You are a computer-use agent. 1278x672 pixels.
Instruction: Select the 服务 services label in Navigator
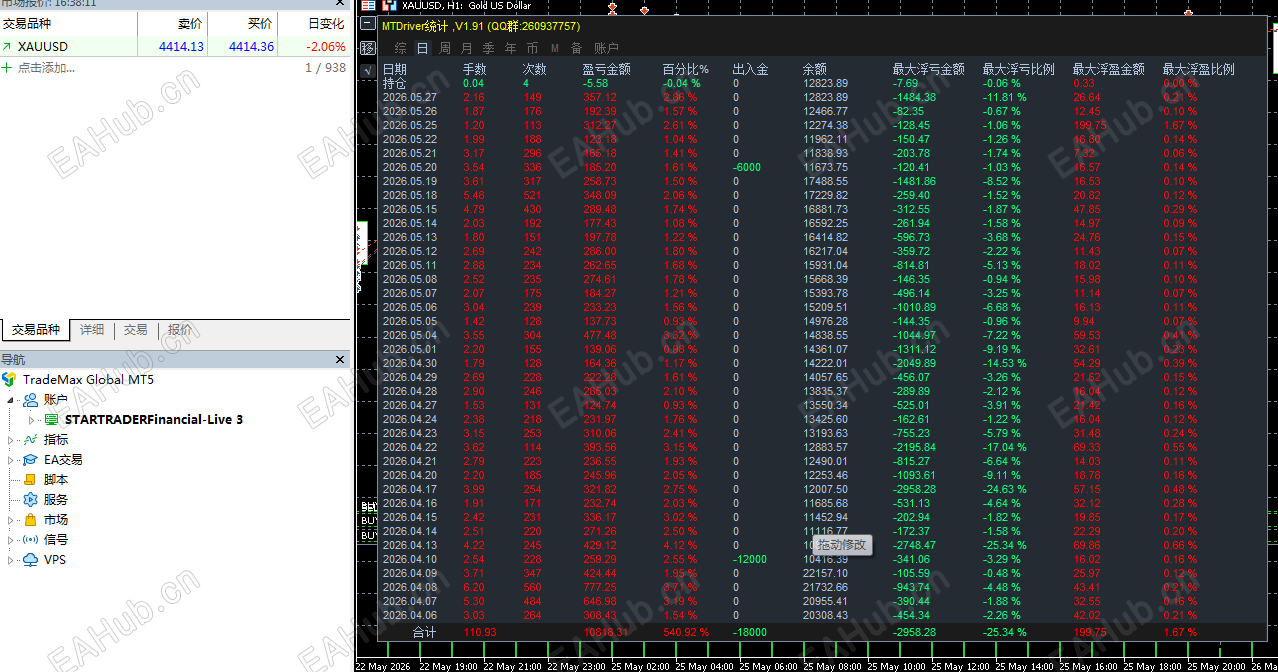click(x=56, y=500)
